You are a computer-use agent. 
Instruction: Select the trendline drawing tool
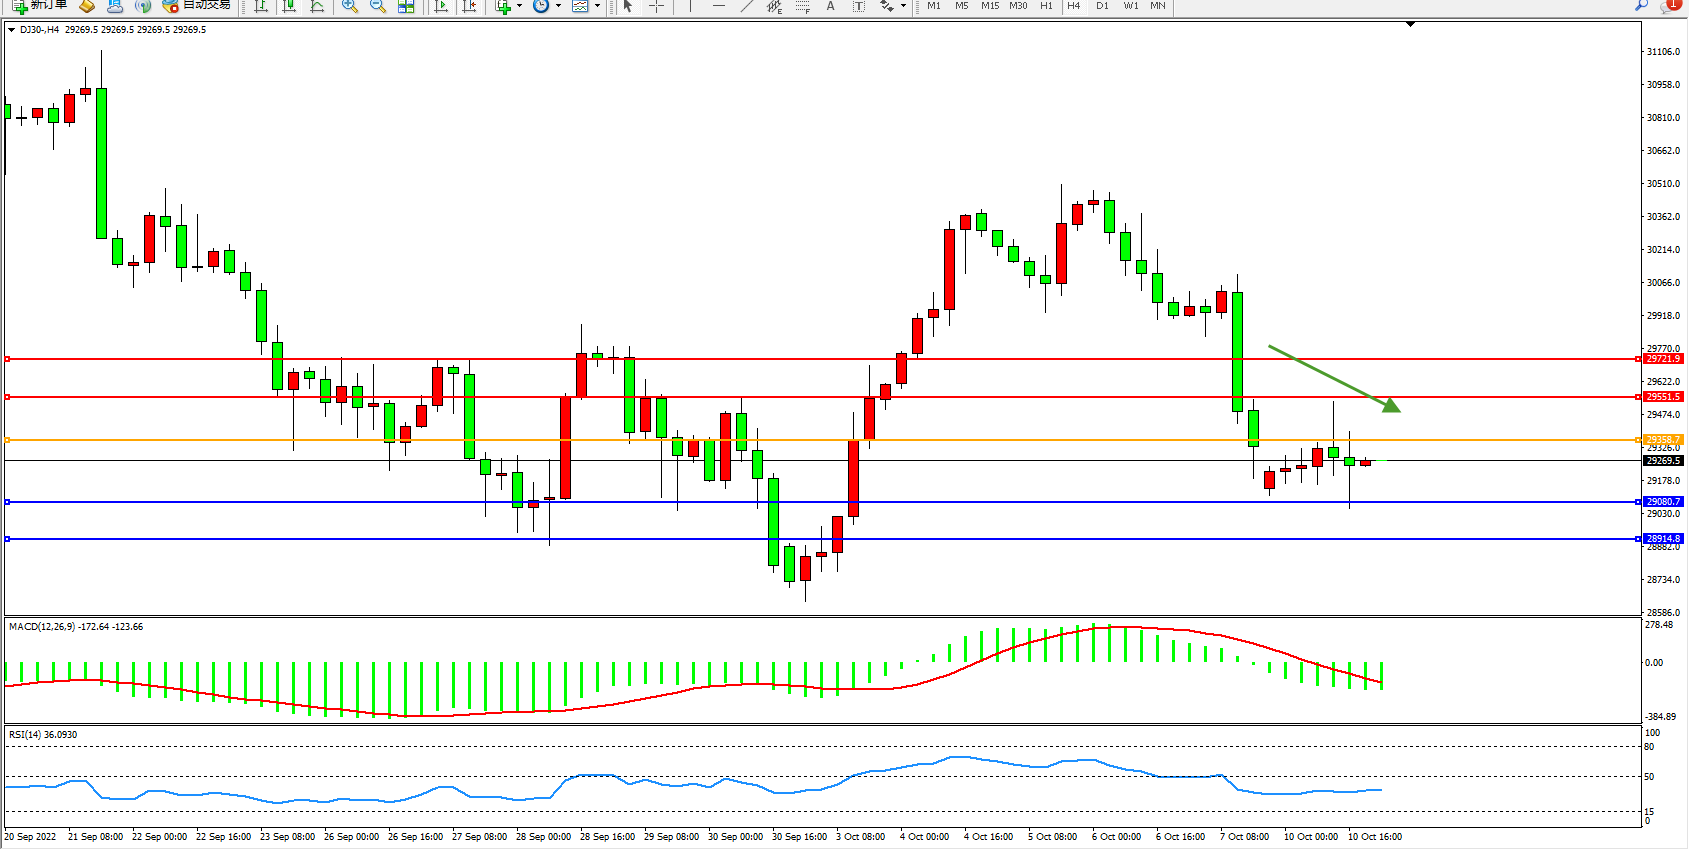tap(746, 6)
